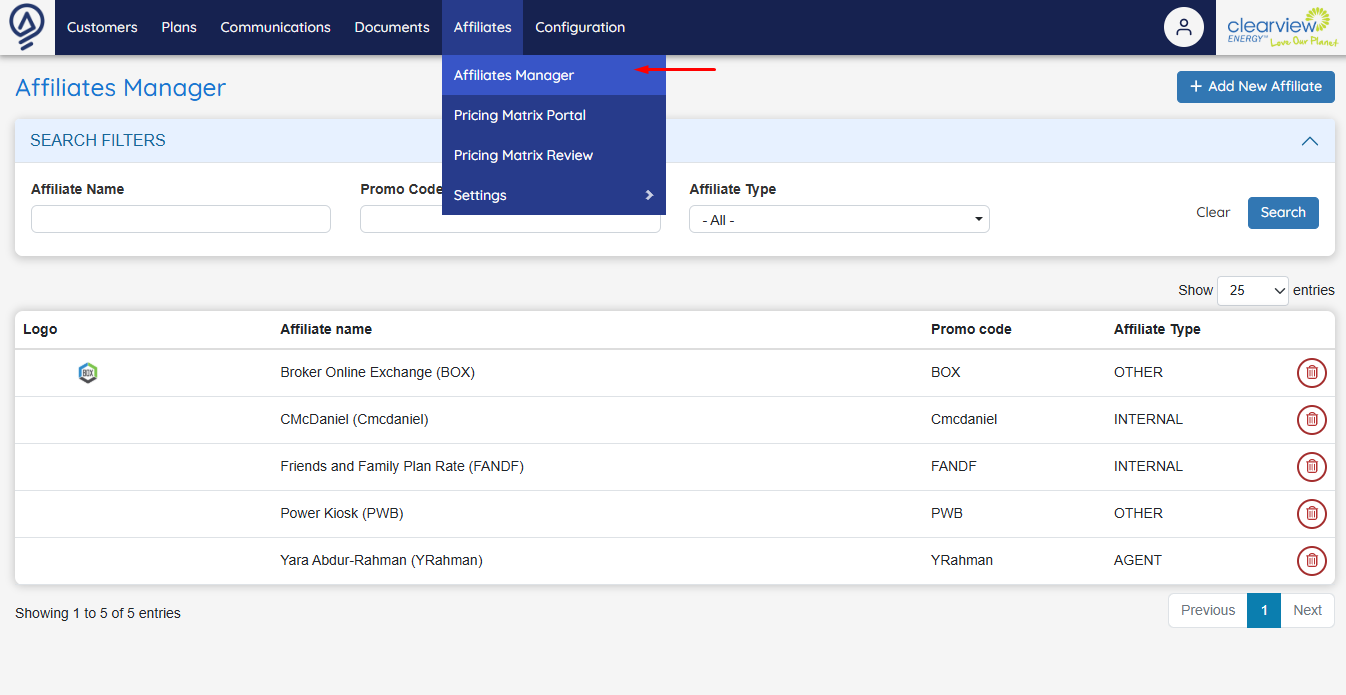The height and width of the screenshot is (695, 1346).
Task: Select Pricing Matrix Review menu entry
Action: coord(554,155)
